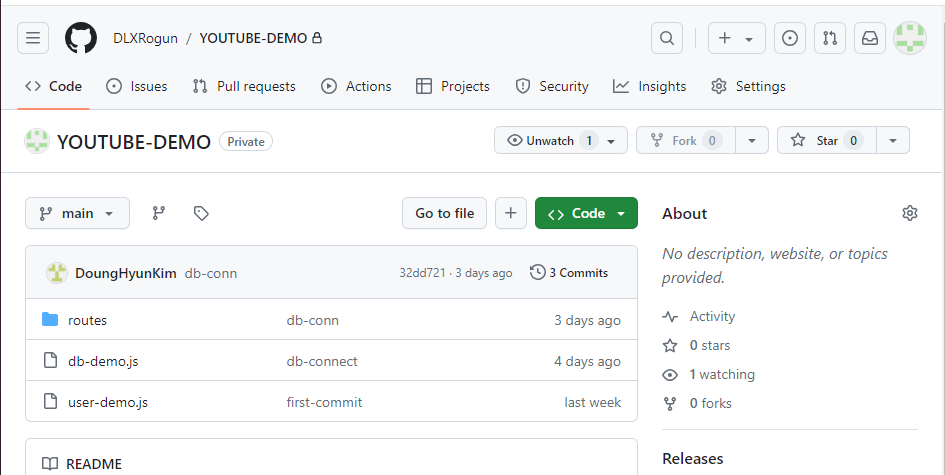Open the create new plus menu
Viewport: 945px width, 475px height.
point(736,38)
